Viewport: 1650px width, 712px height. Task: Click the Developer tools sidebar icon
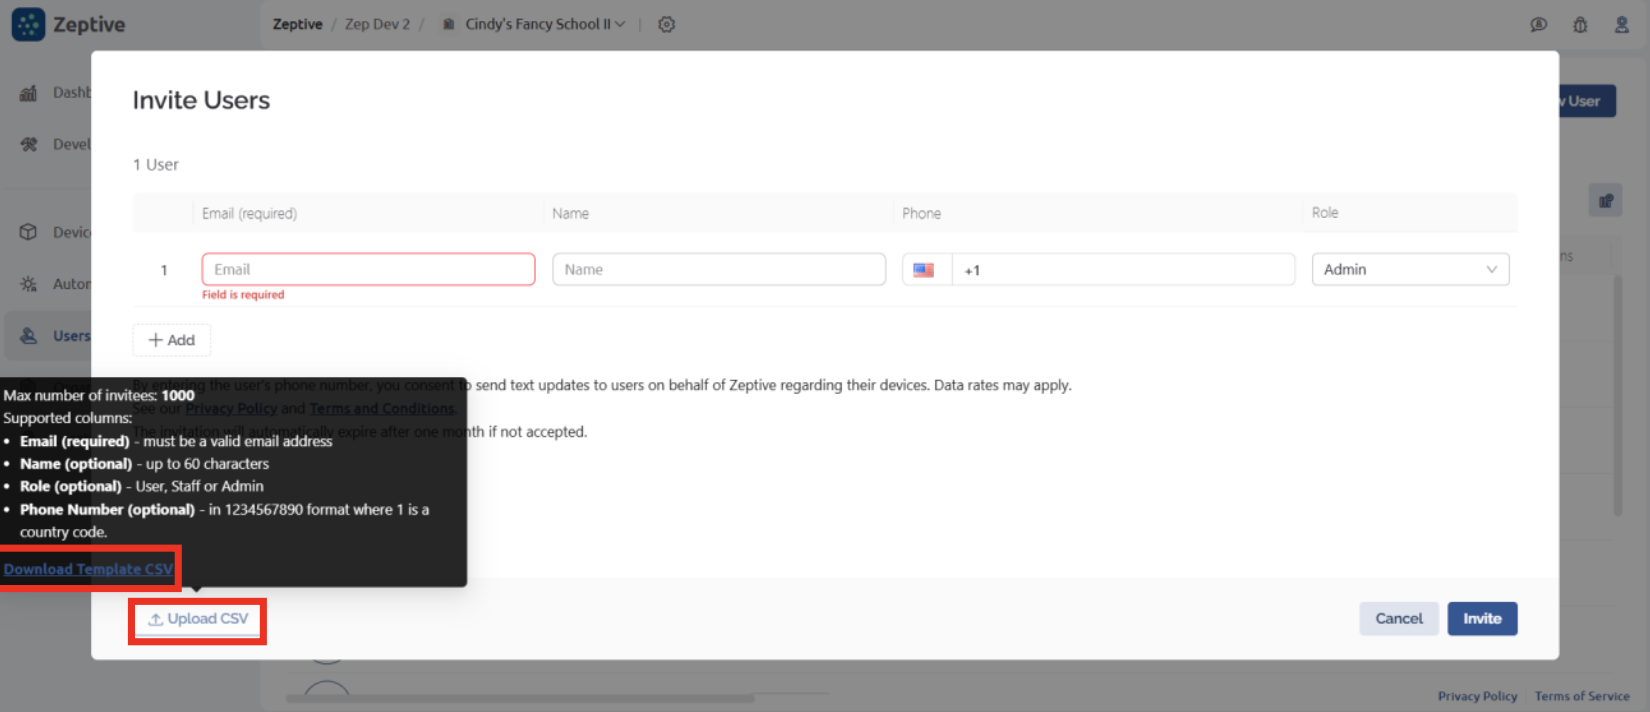(29, 144)
